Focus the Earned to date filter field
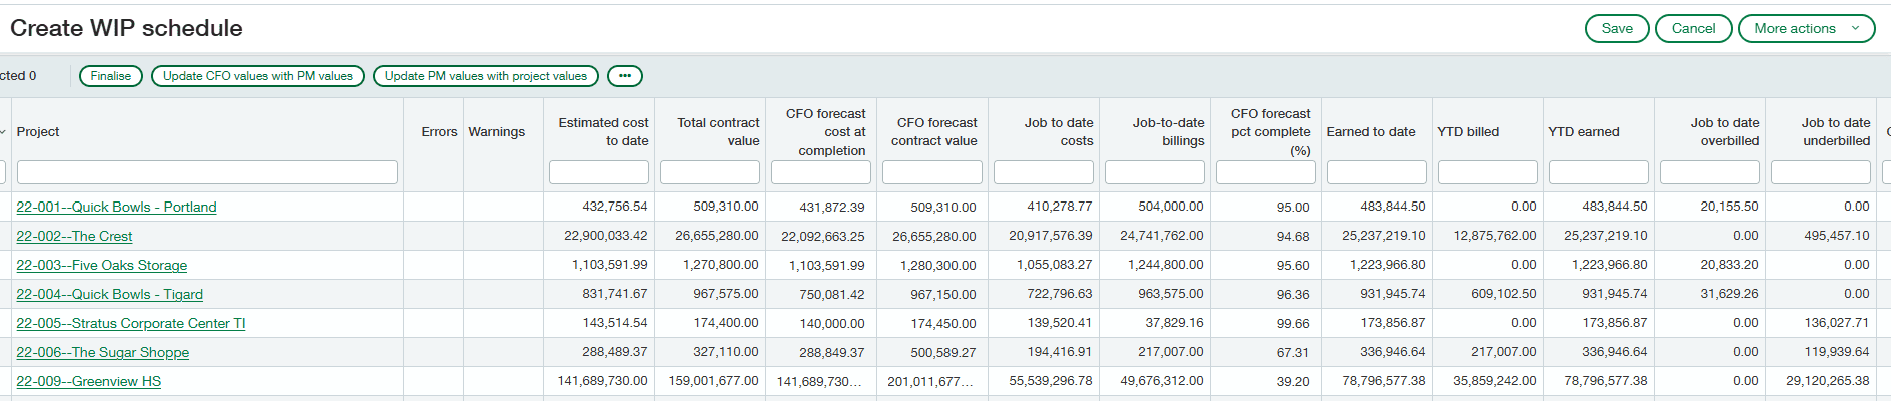The width and height of the screenshot is (1892, 402). click(1377, 172)
